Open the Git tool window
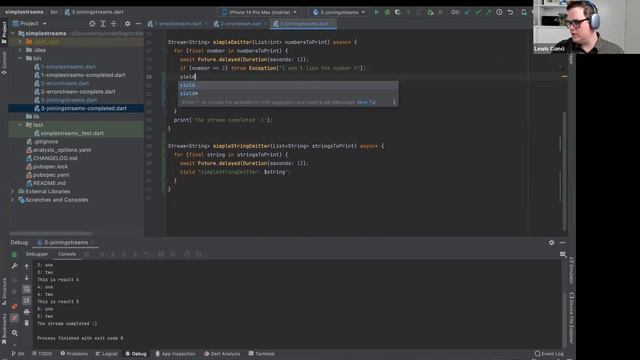640x360 pixels. click(18, 354)
